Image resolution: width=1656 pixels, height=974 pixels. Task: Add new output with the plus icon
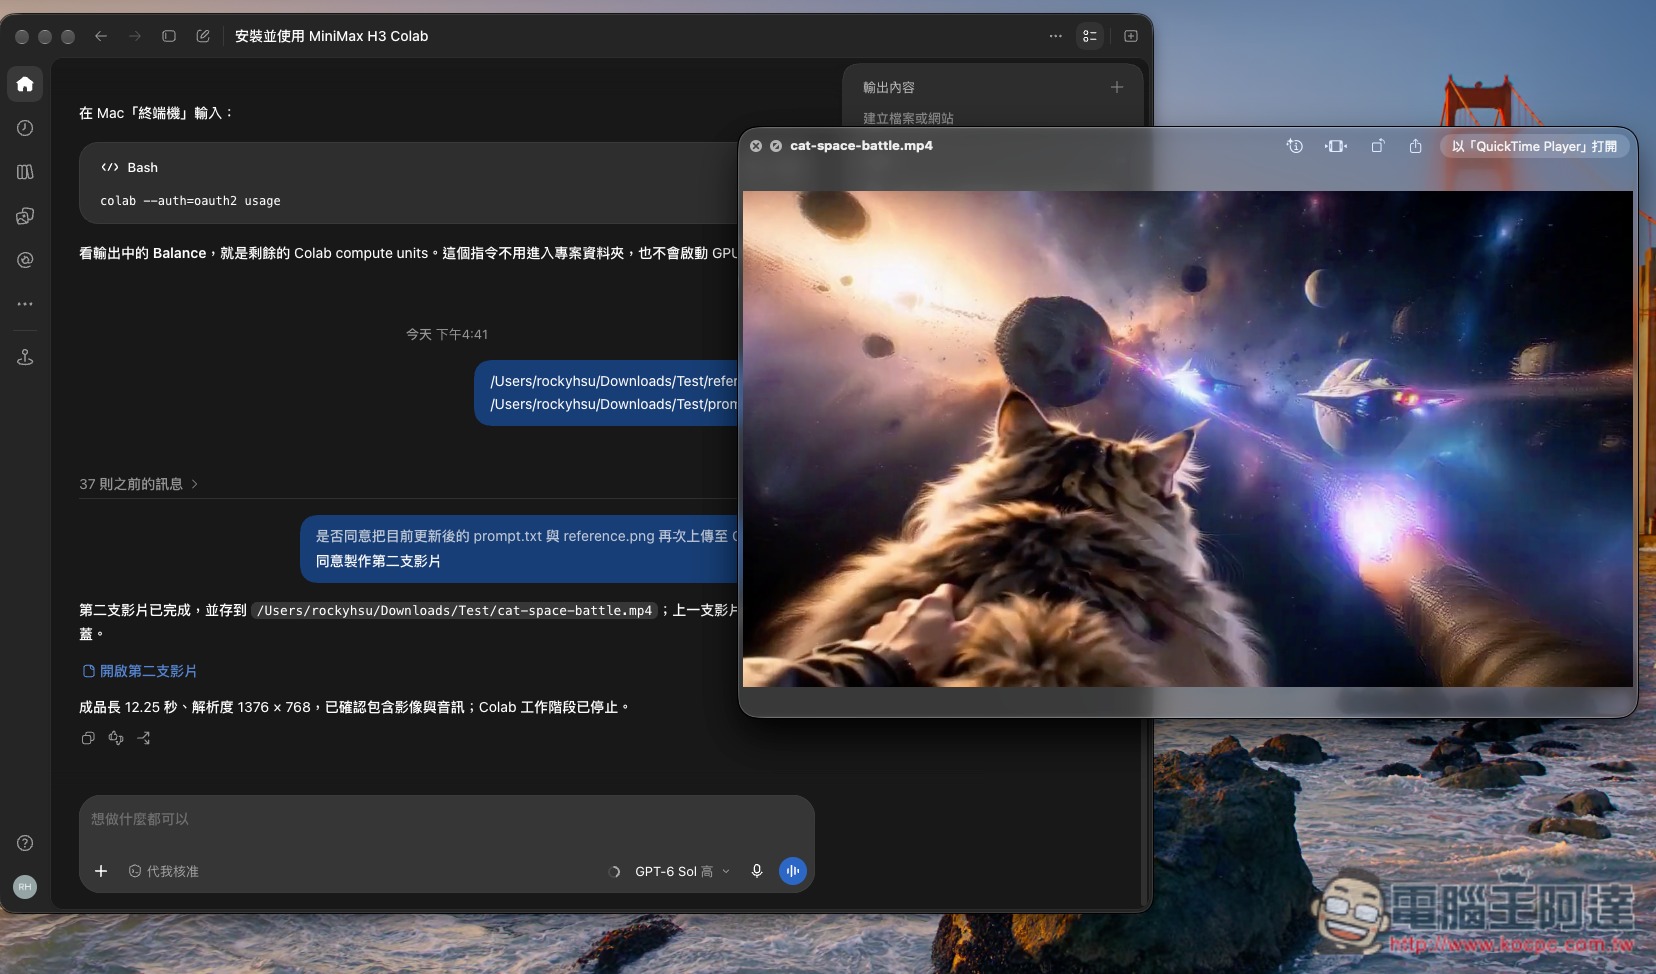[x=1117, y=87]
